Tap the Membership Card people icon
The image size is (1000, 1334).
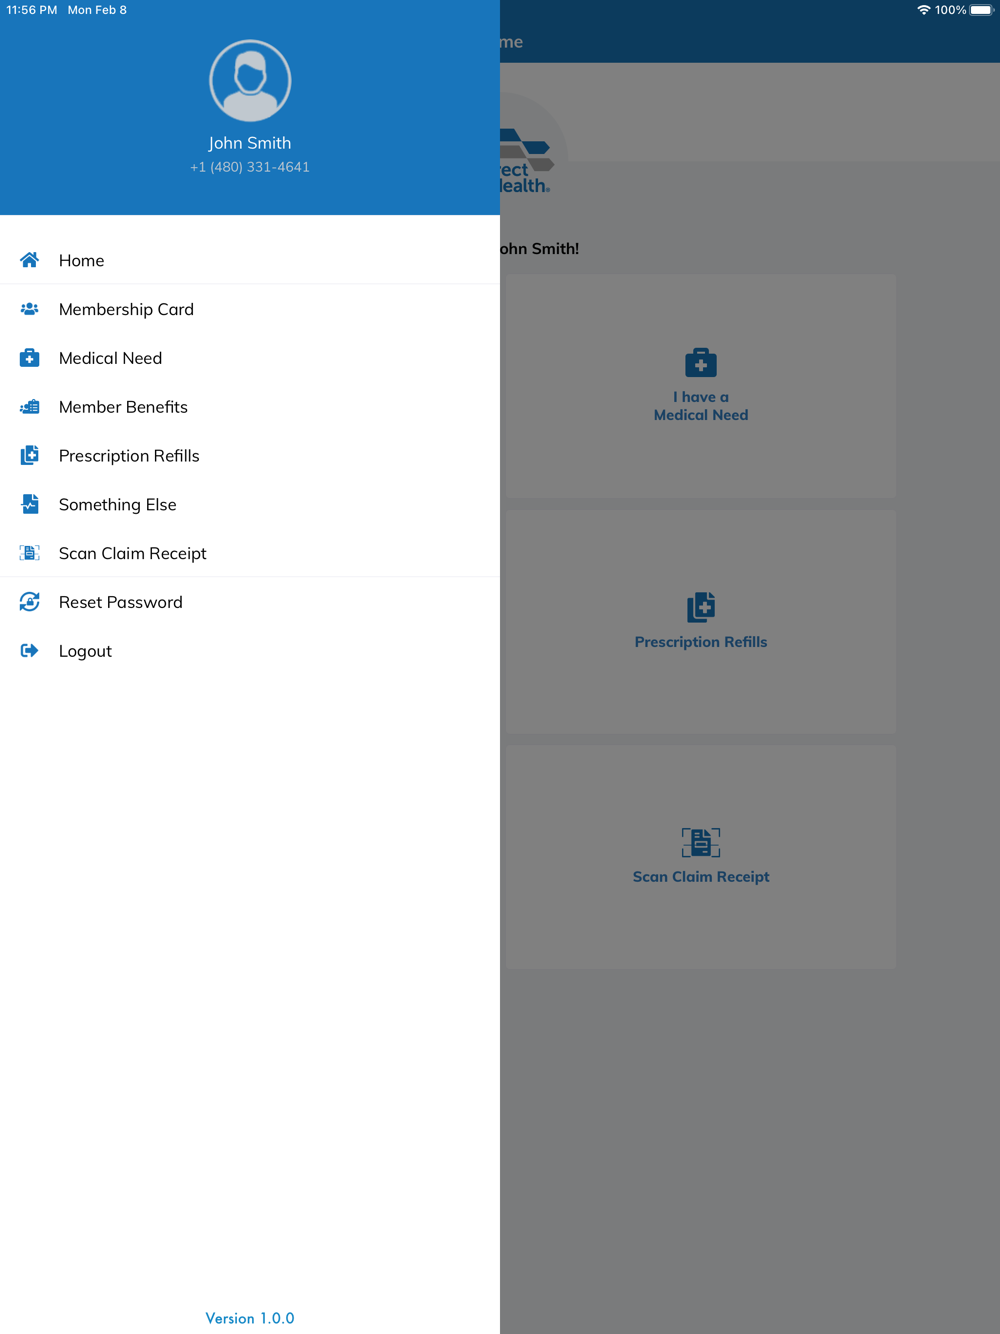pyautogui.click(x=30, y=309)
